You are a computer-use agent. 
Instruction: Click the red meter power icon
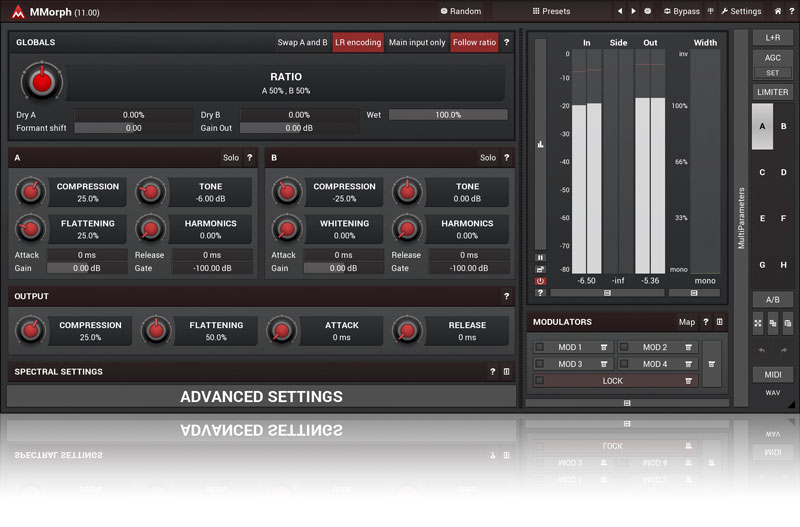click(540, 281)
